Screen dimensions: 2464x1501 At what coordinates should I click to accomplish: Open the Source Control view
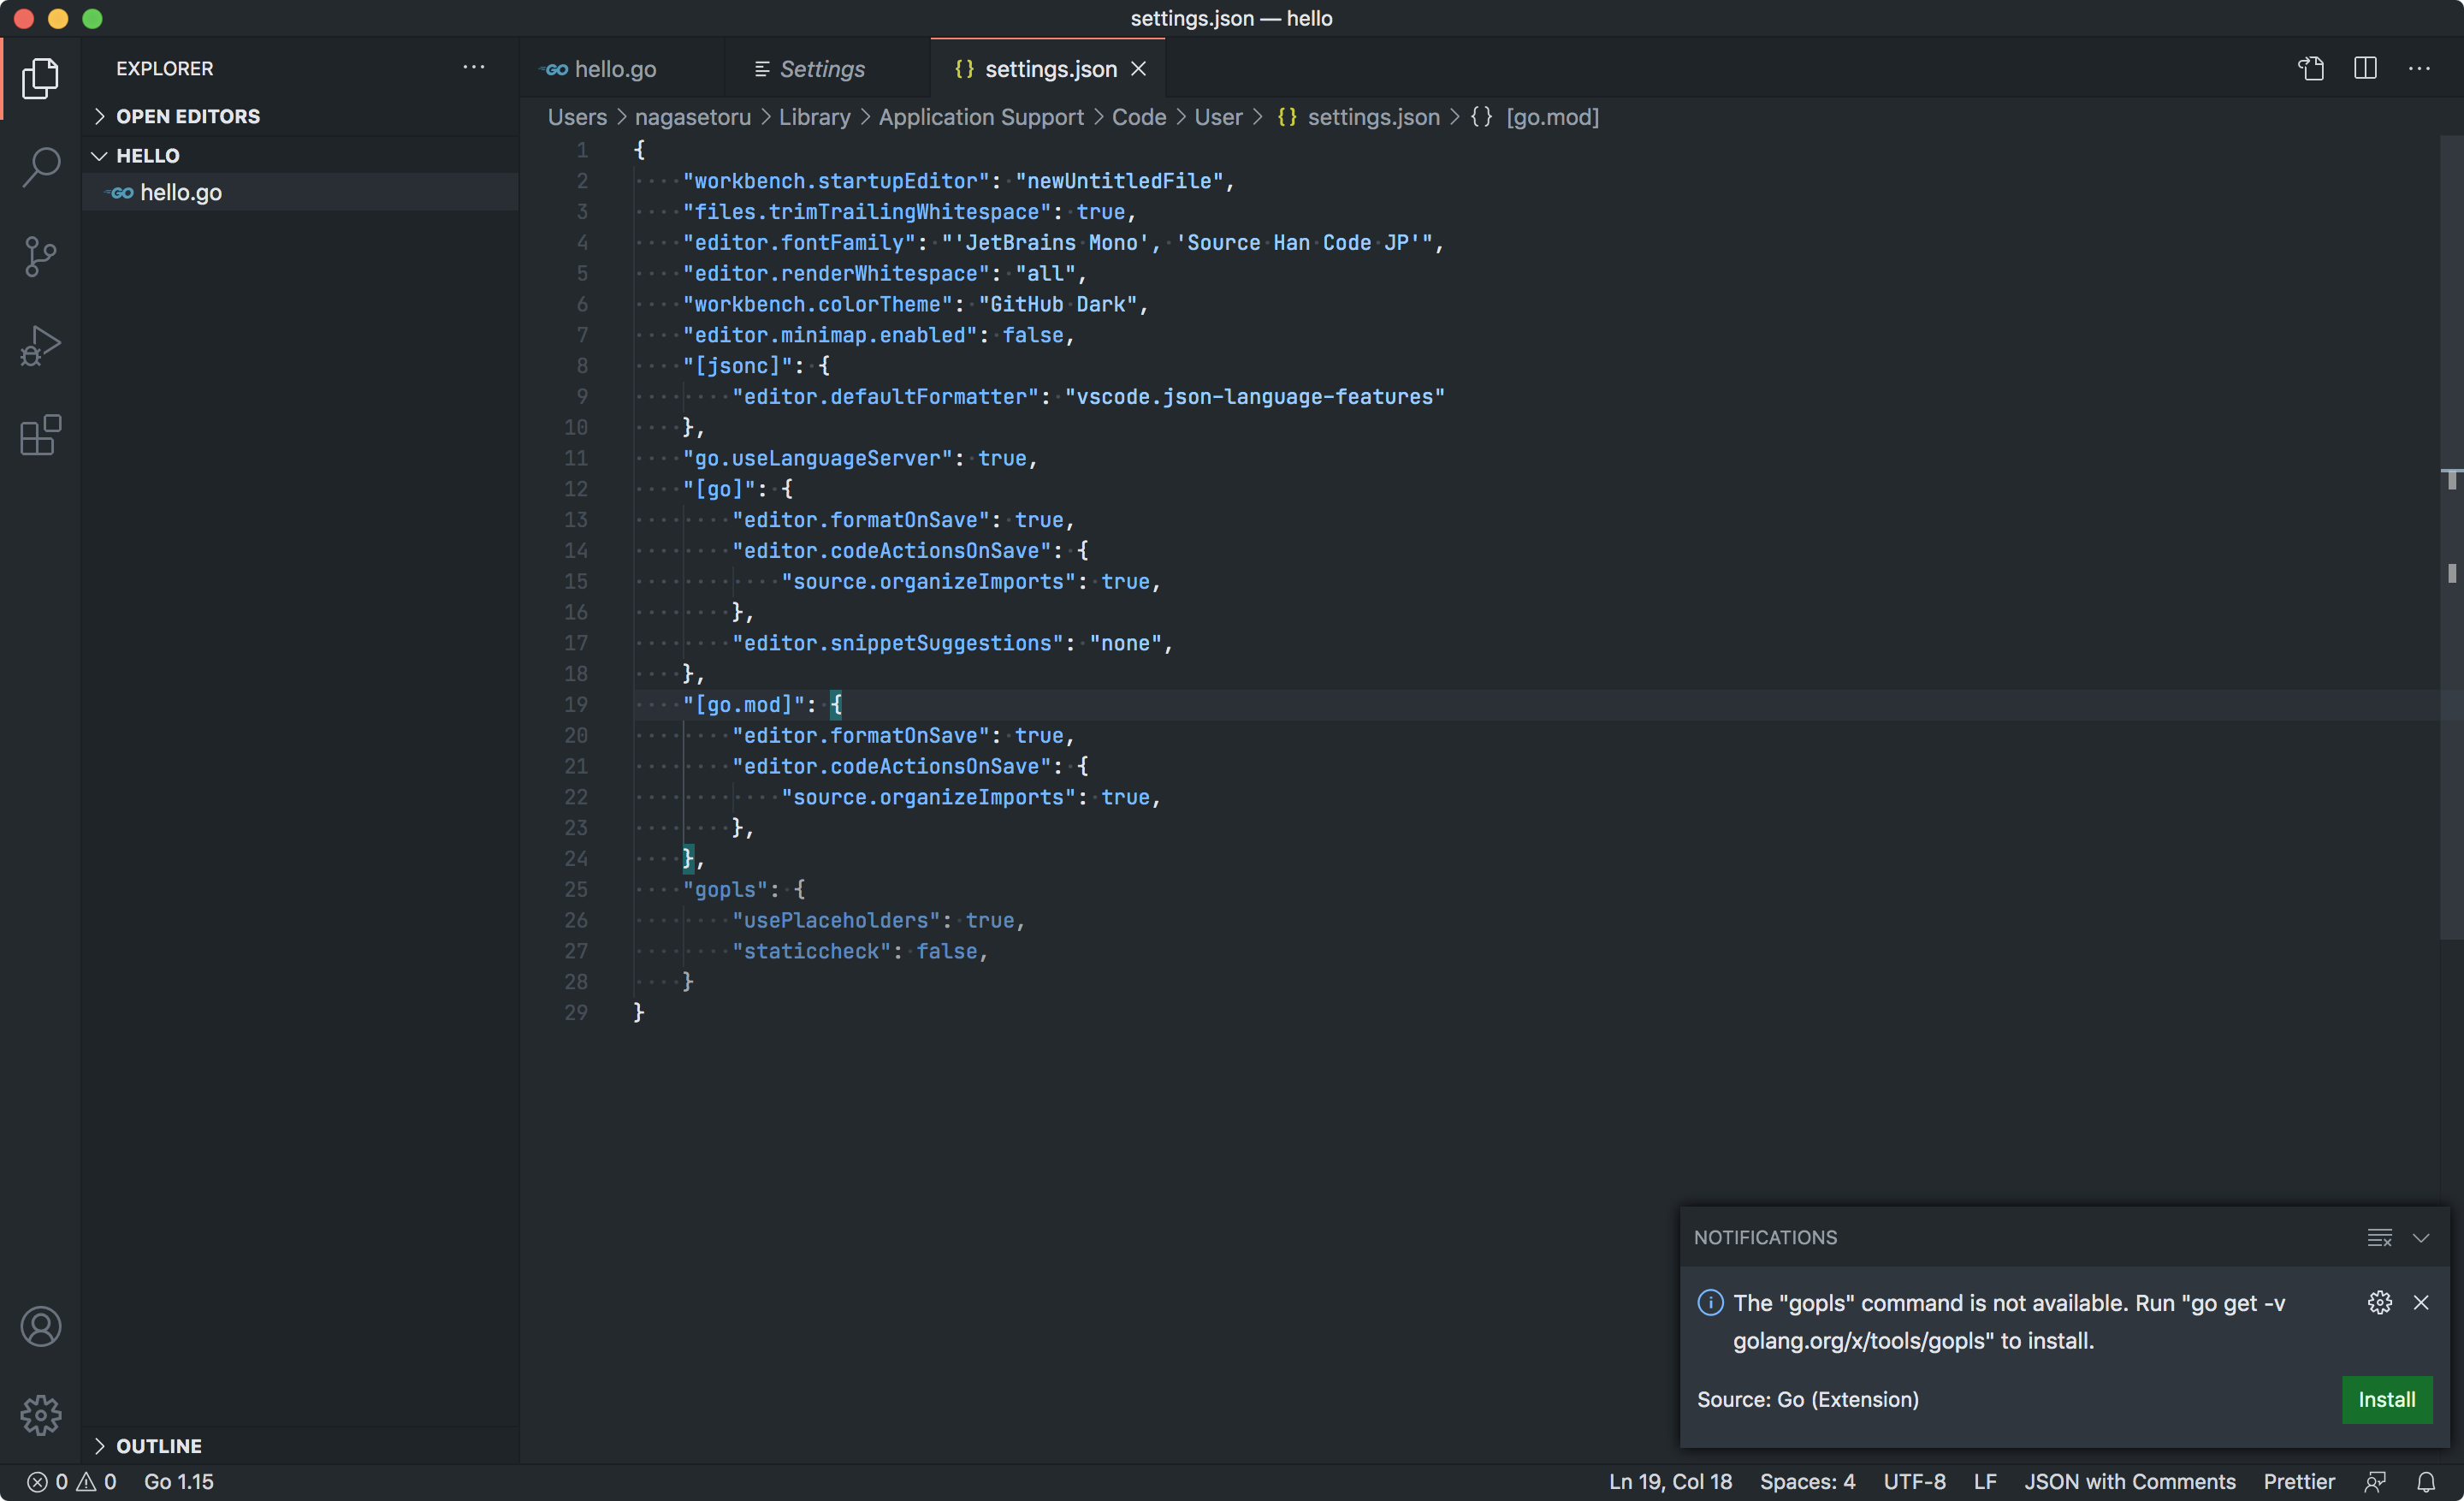coord(40,257)
